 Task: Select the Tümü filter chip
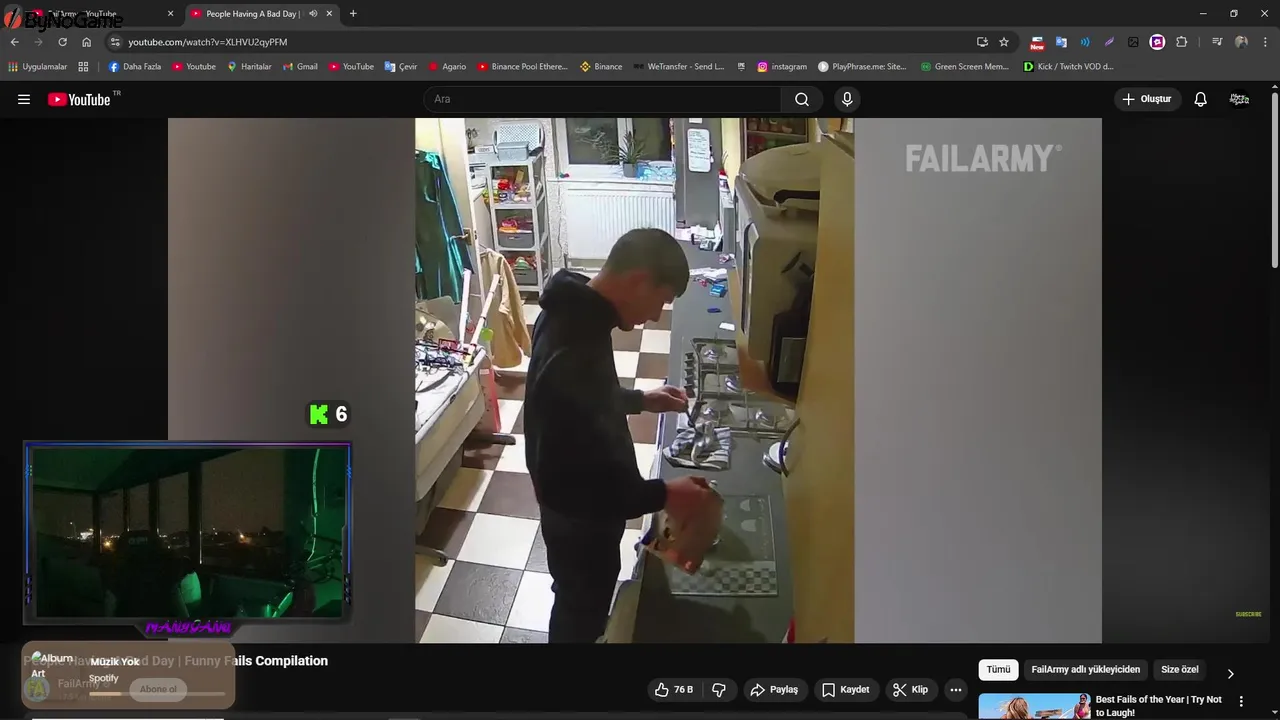(999, 670)
